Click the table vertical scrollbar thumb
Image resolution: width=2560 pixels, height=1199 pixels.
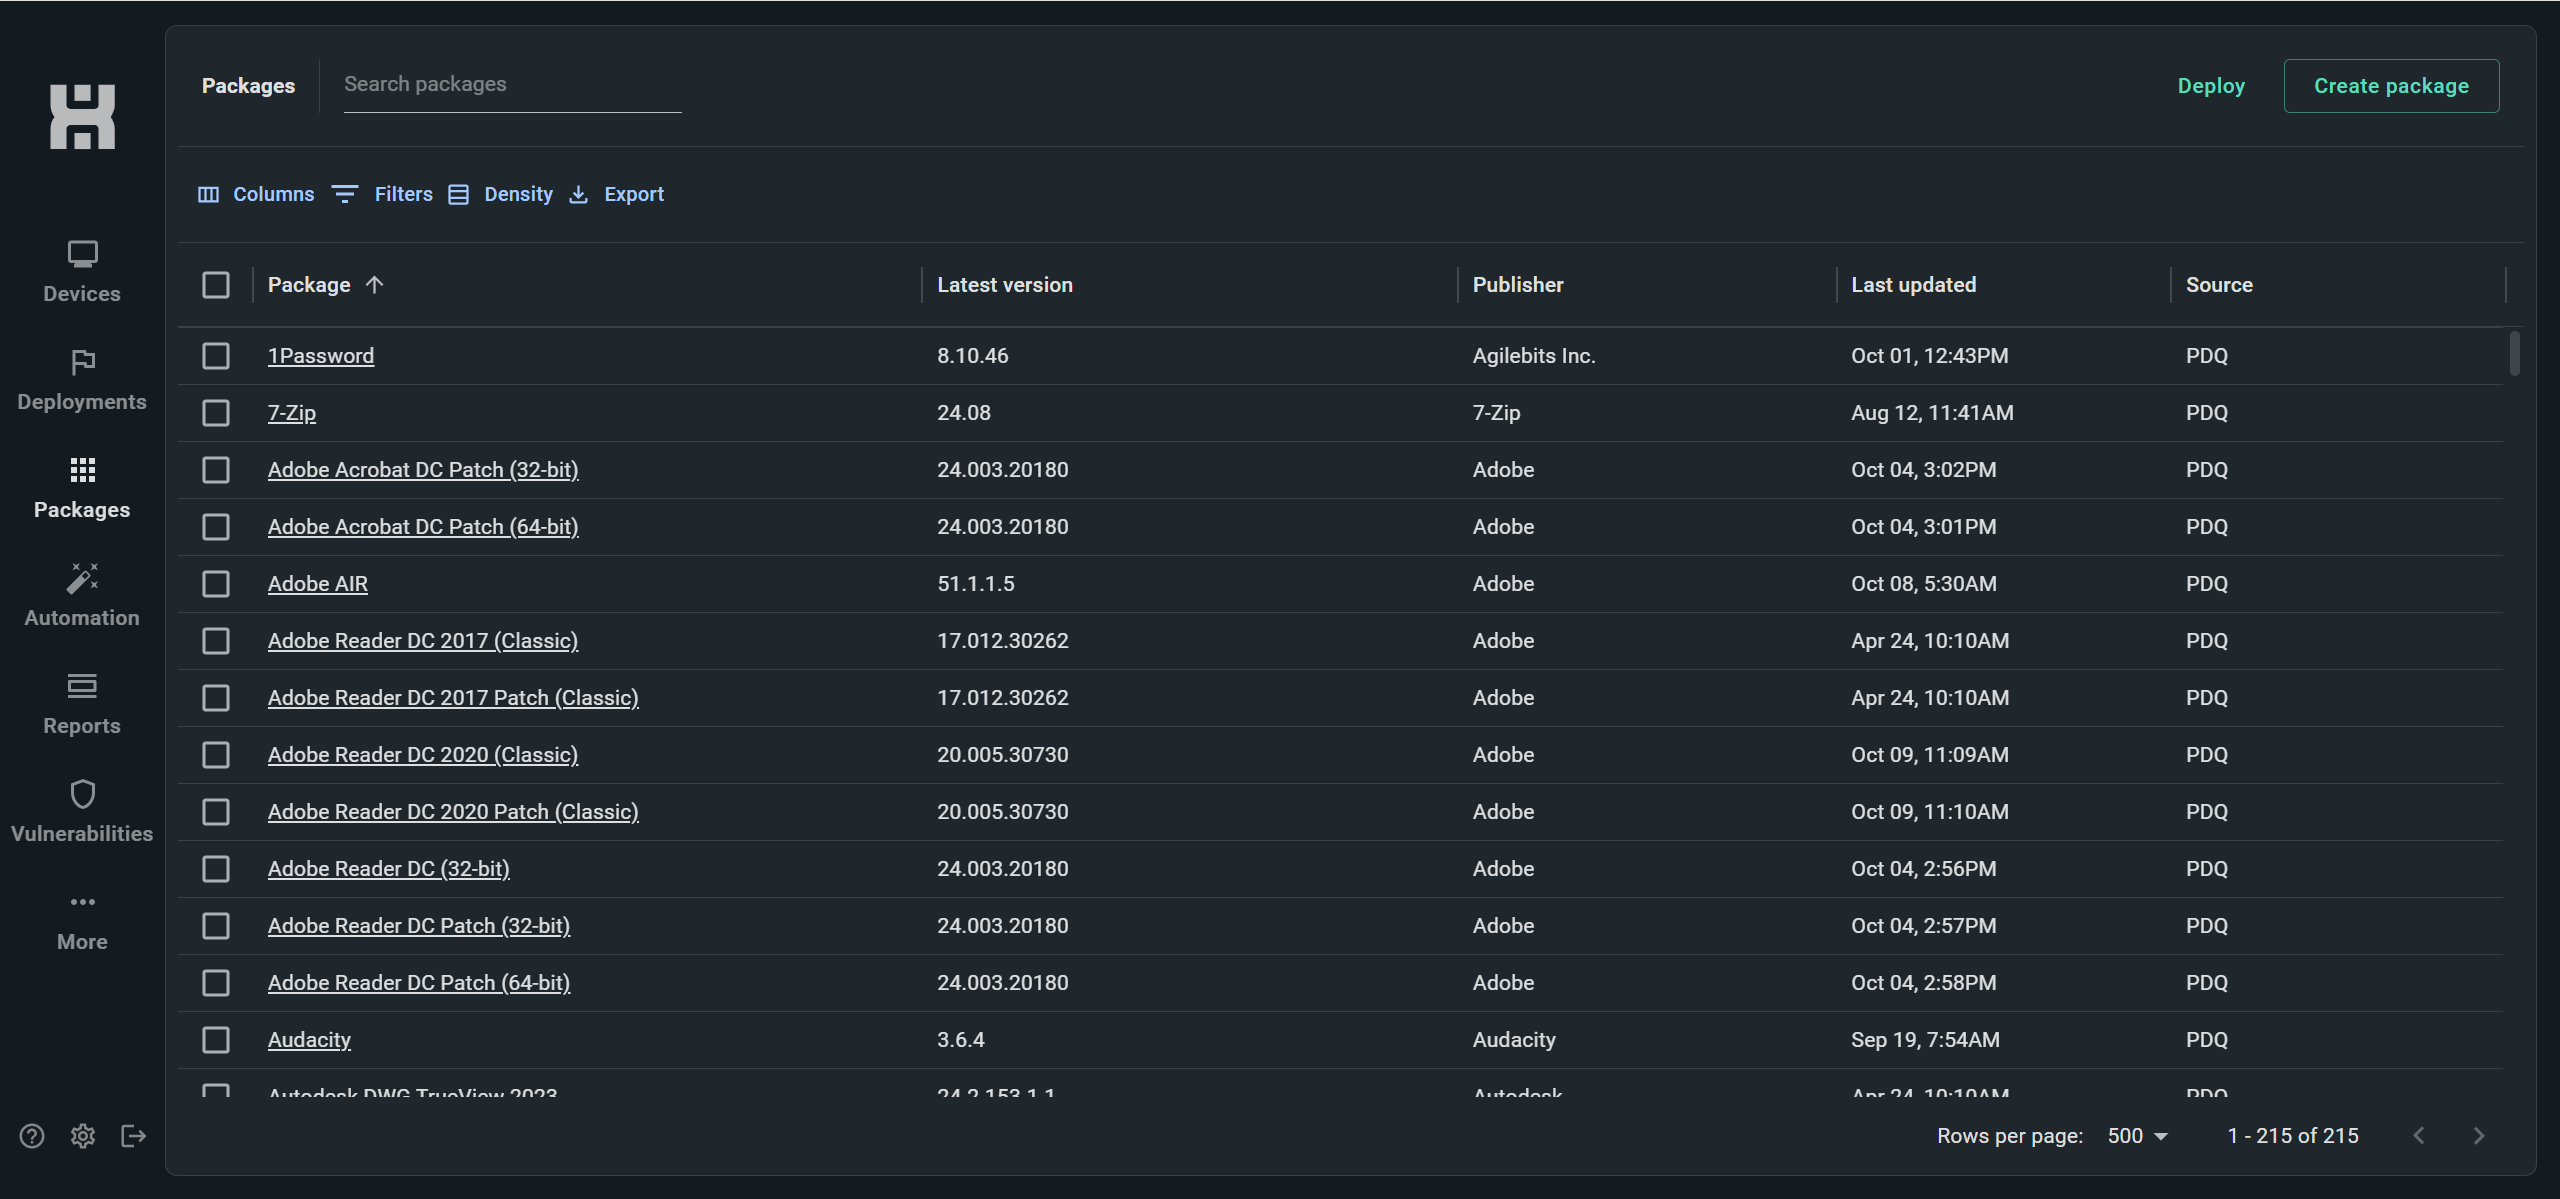[x=2514, y=354]
